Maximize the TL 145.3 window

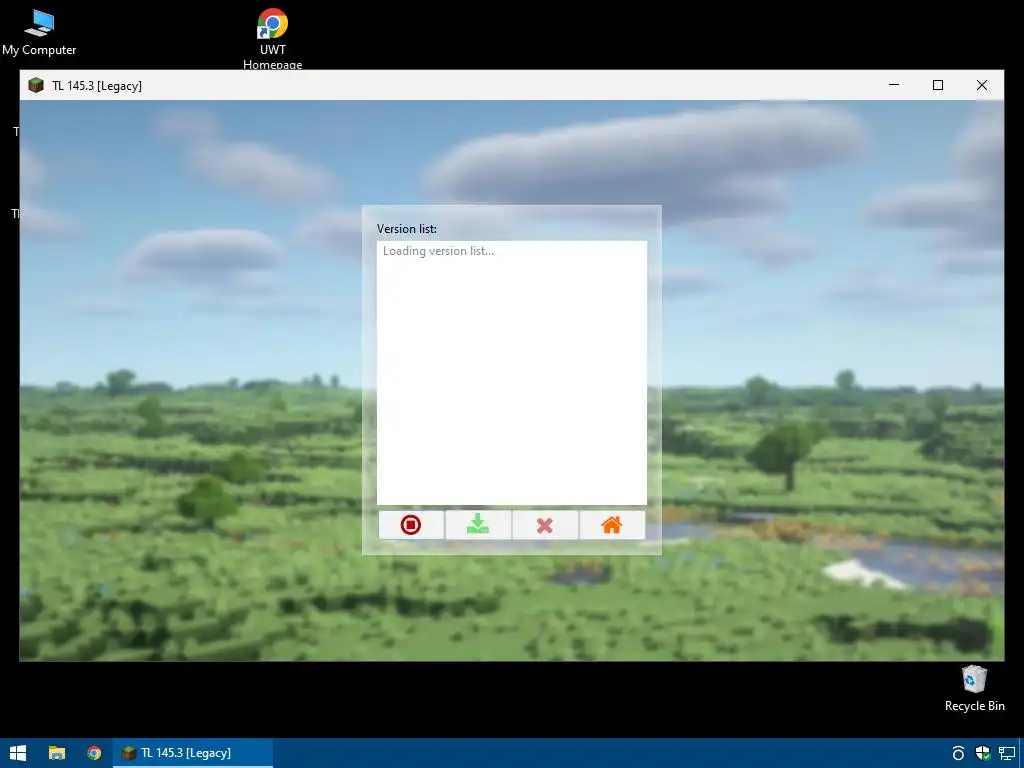tap(938, 85)
